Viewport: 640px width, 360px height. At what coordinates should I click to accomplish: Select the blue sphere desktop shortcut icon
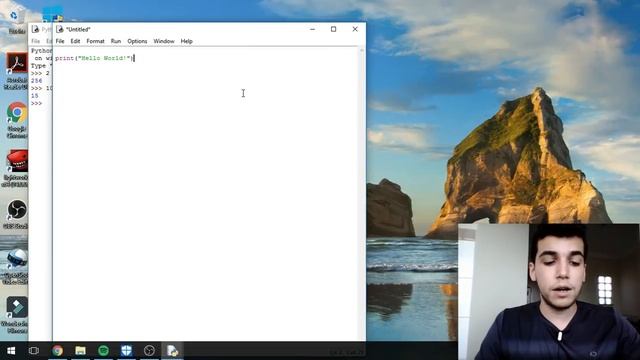tap(16, 266)
